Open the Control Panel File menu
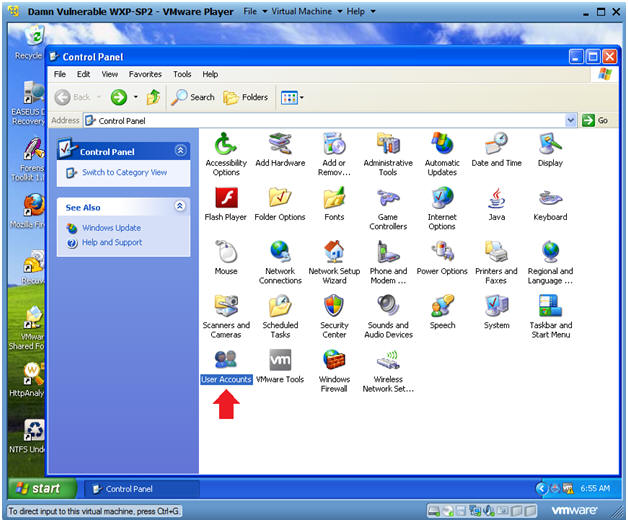The width and height of the screenshot is (628, 522). 60,74
